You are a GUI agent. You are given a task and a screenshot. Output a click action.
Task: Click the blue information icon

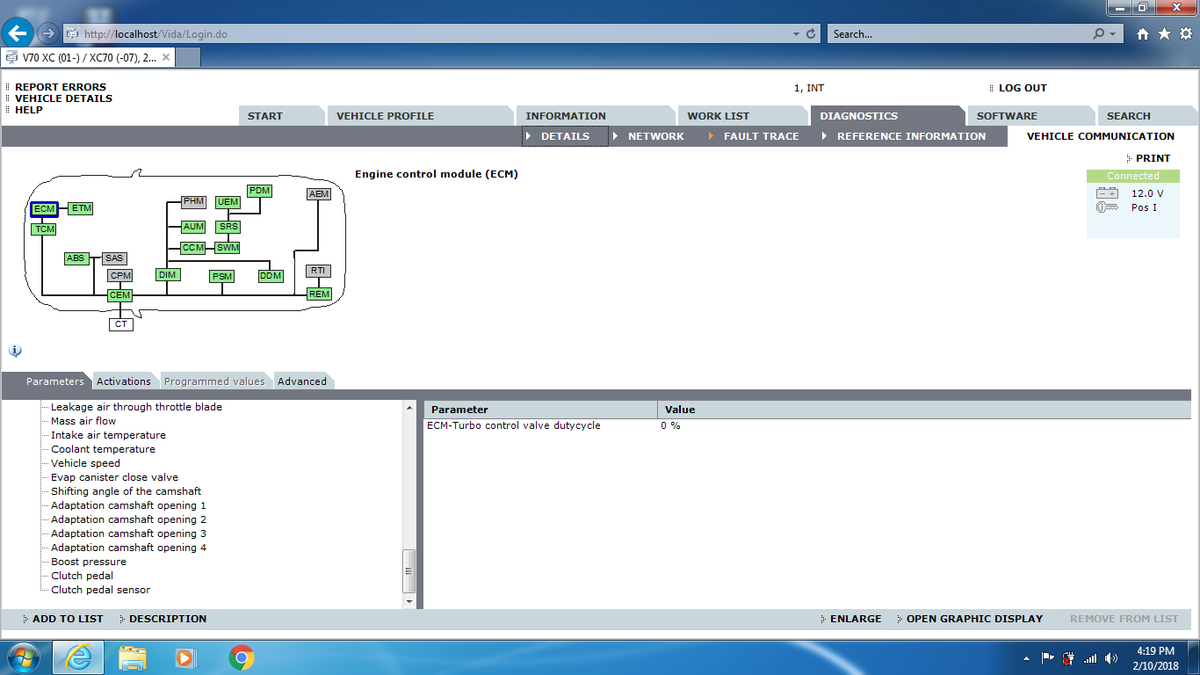[15, 351]
